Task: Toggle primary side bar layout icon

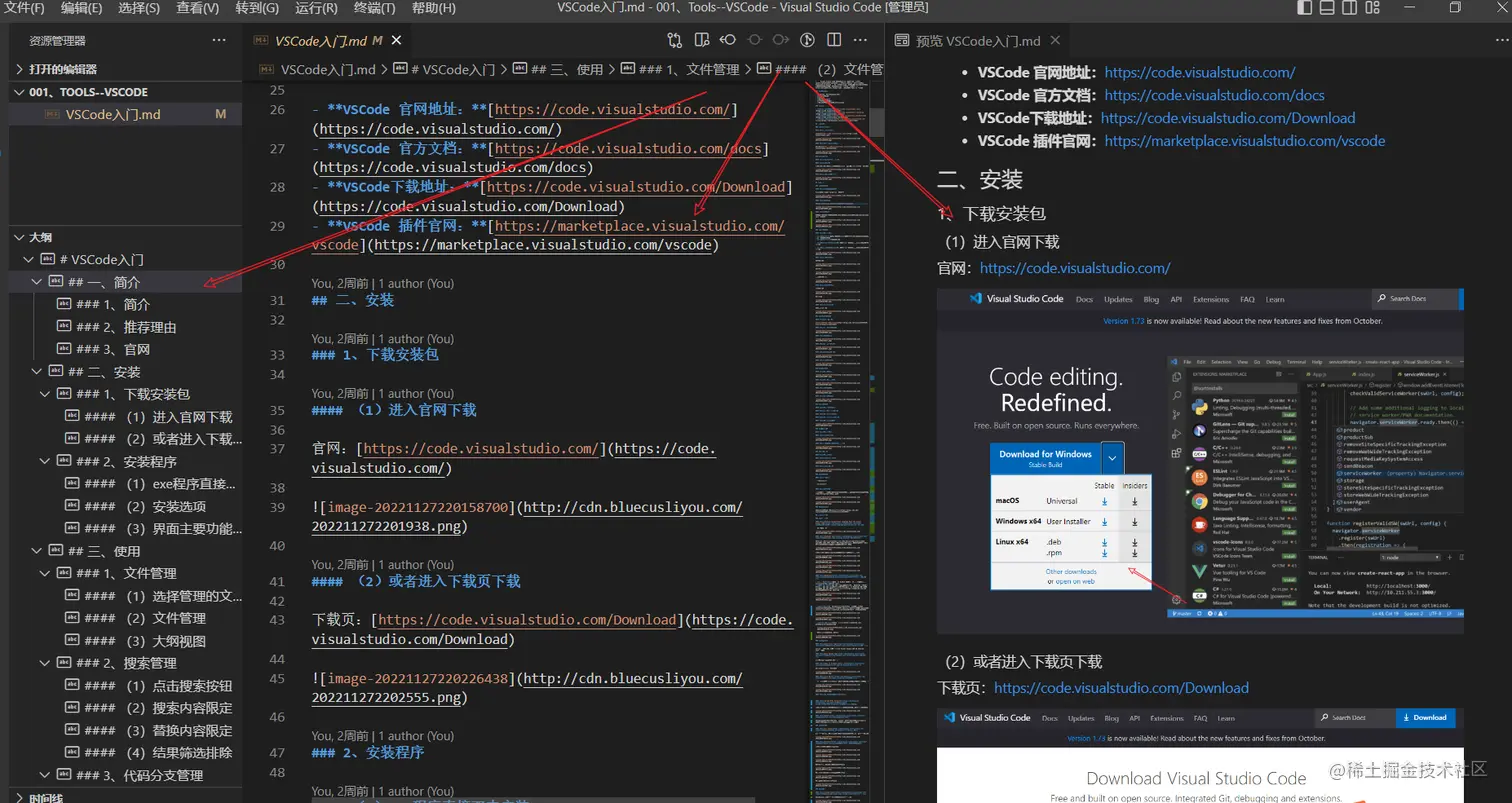Action: [x=1304, y=8]
